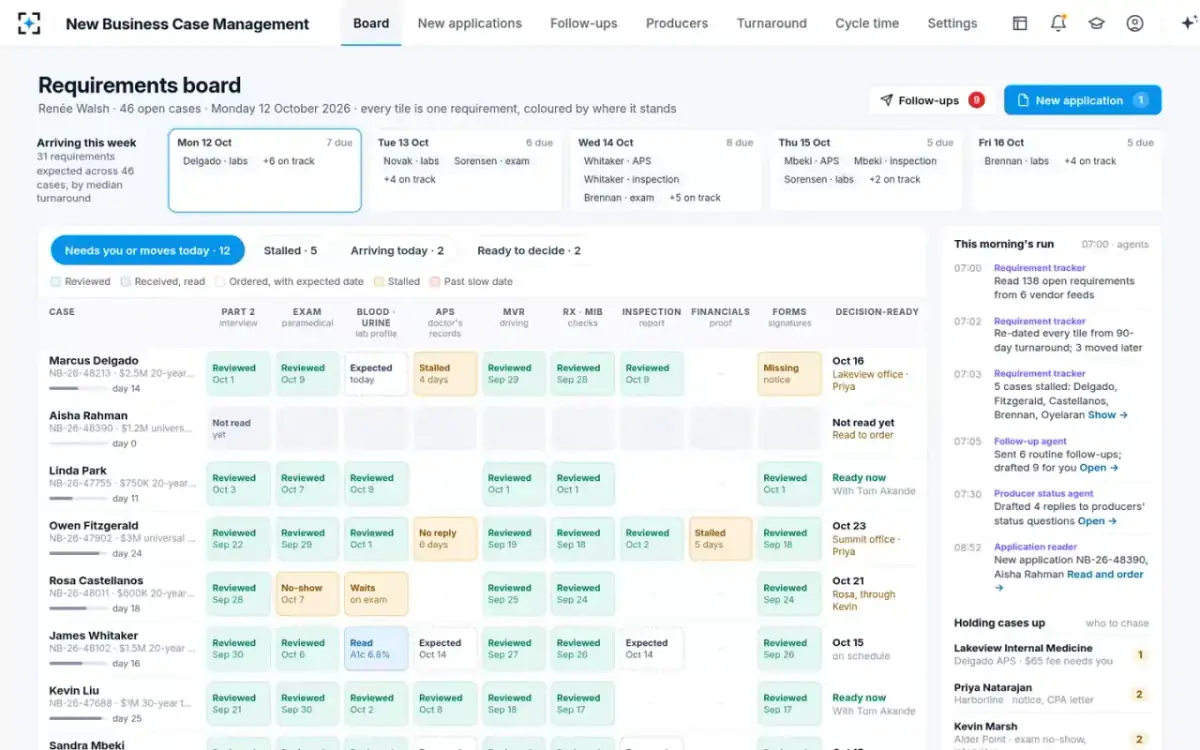1200x750 pixels.
Task: Switch to the Board tab
Action: (371, 23)
